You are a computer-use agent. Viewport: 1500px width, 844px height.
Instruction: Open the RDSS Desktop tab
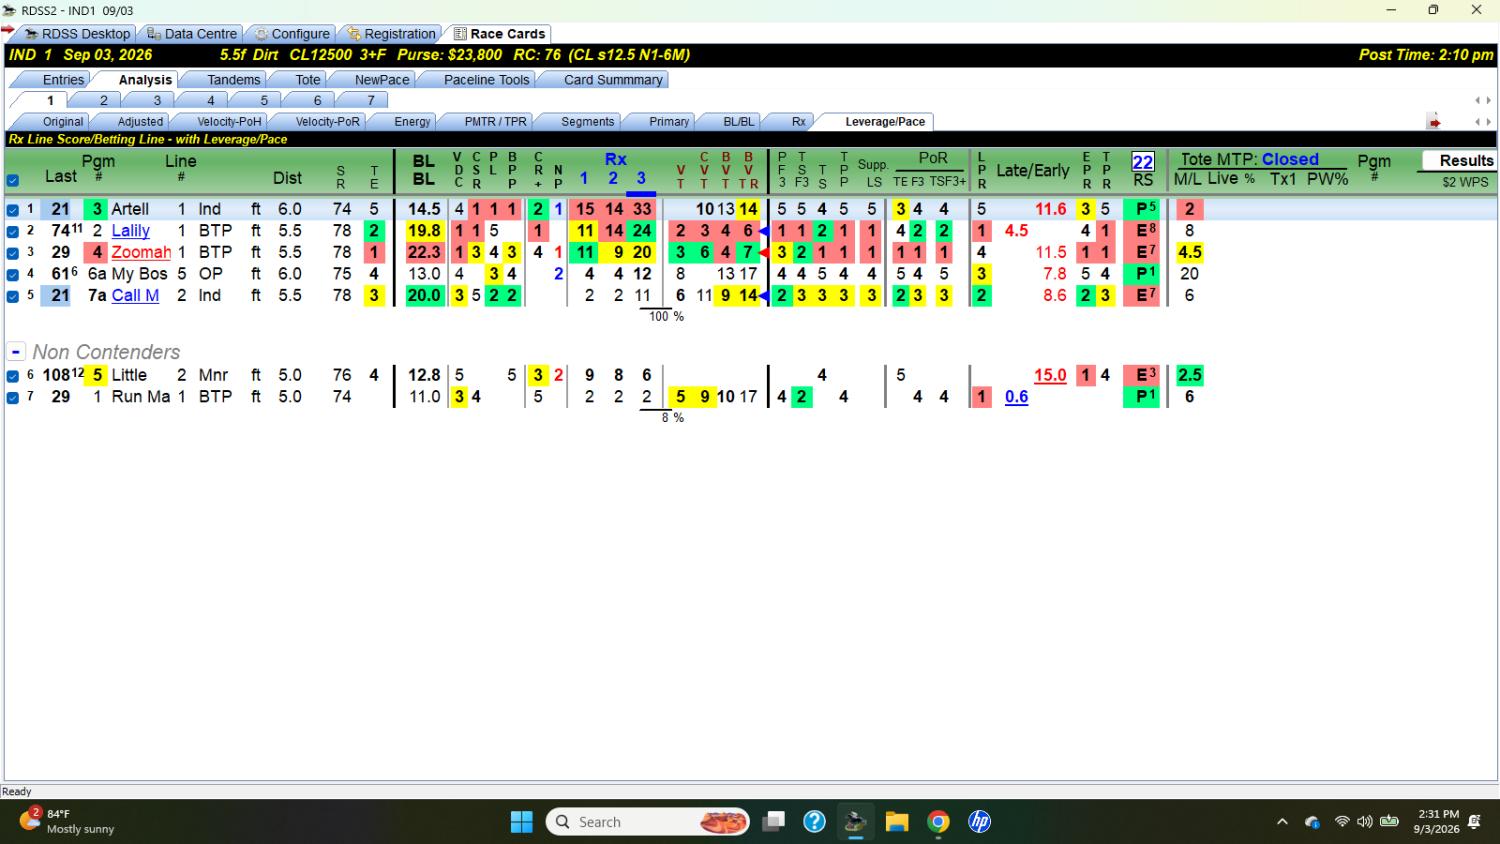[x=77, y=34]
